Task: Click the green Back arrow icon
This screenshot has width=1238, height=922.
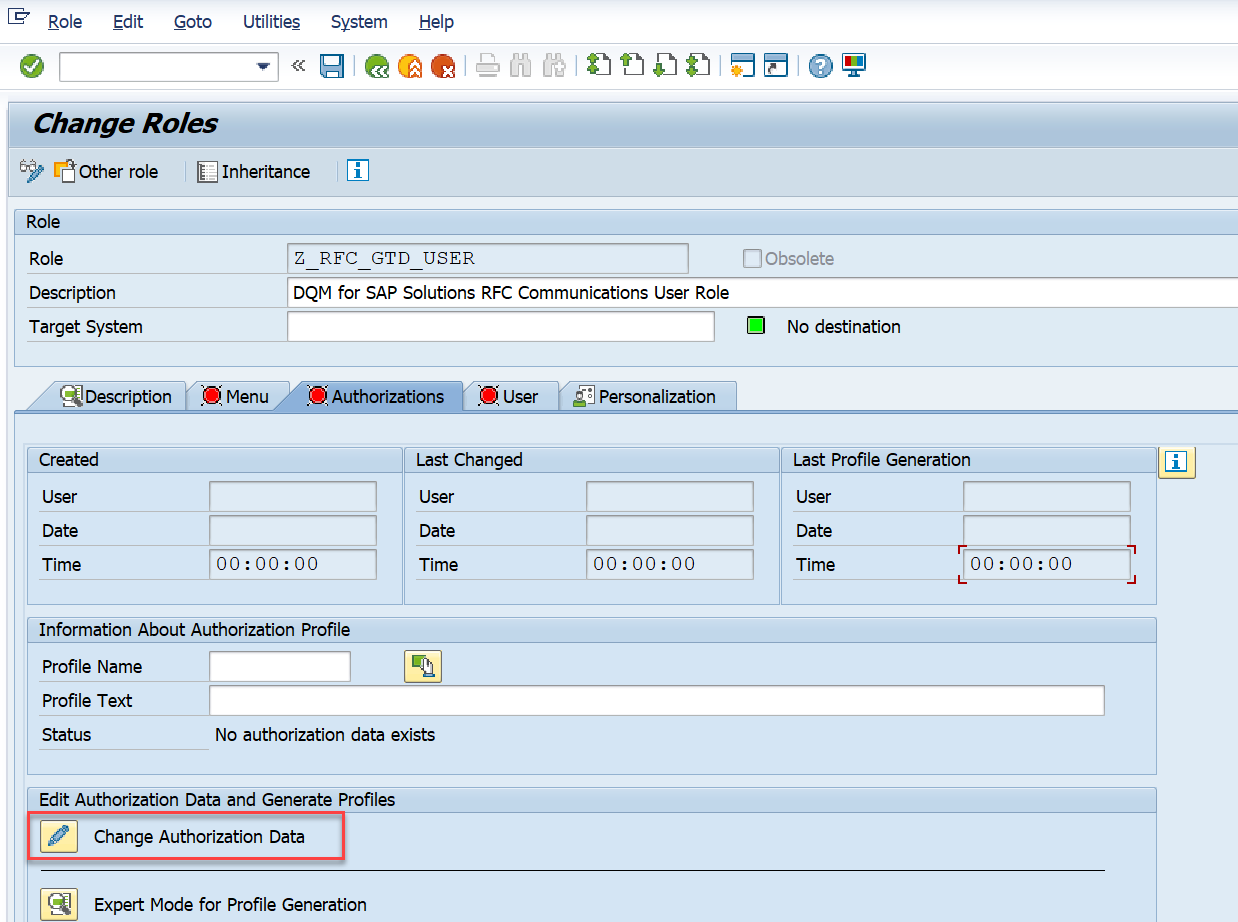Action: tap(377, 67)
